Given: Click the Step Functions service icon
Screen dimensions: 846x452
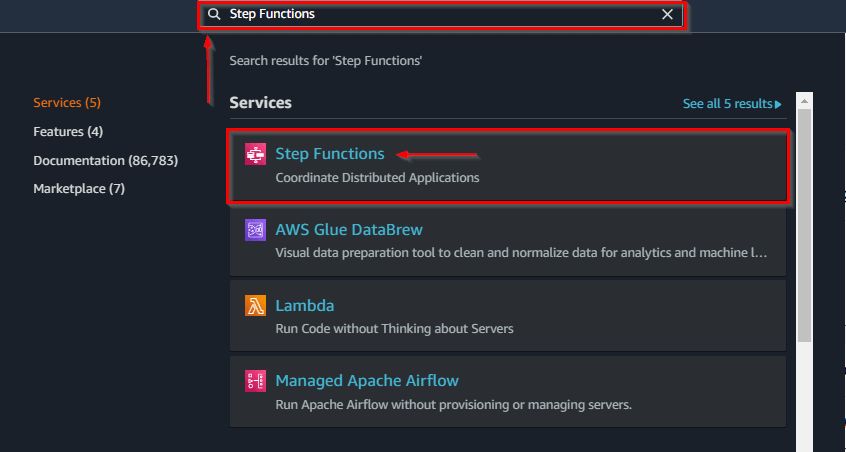Looking at the screenshot, I should point(255,155).
